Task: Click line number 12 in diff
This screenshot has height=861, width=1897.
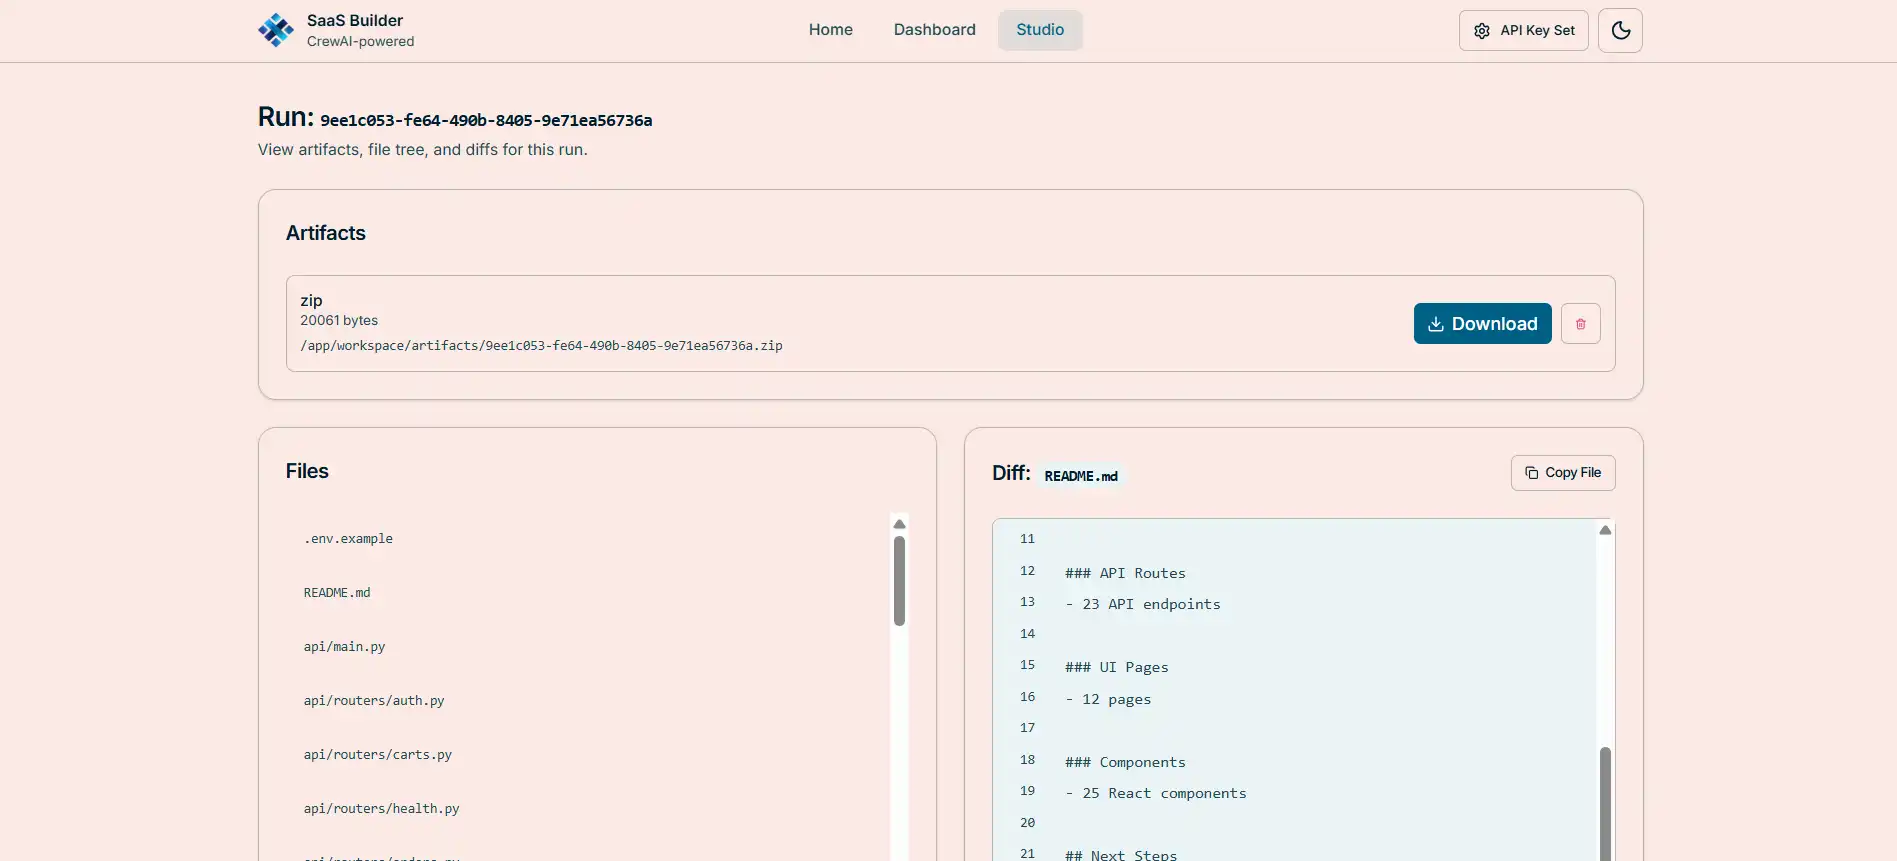Action: click(x=1027, y=571)
